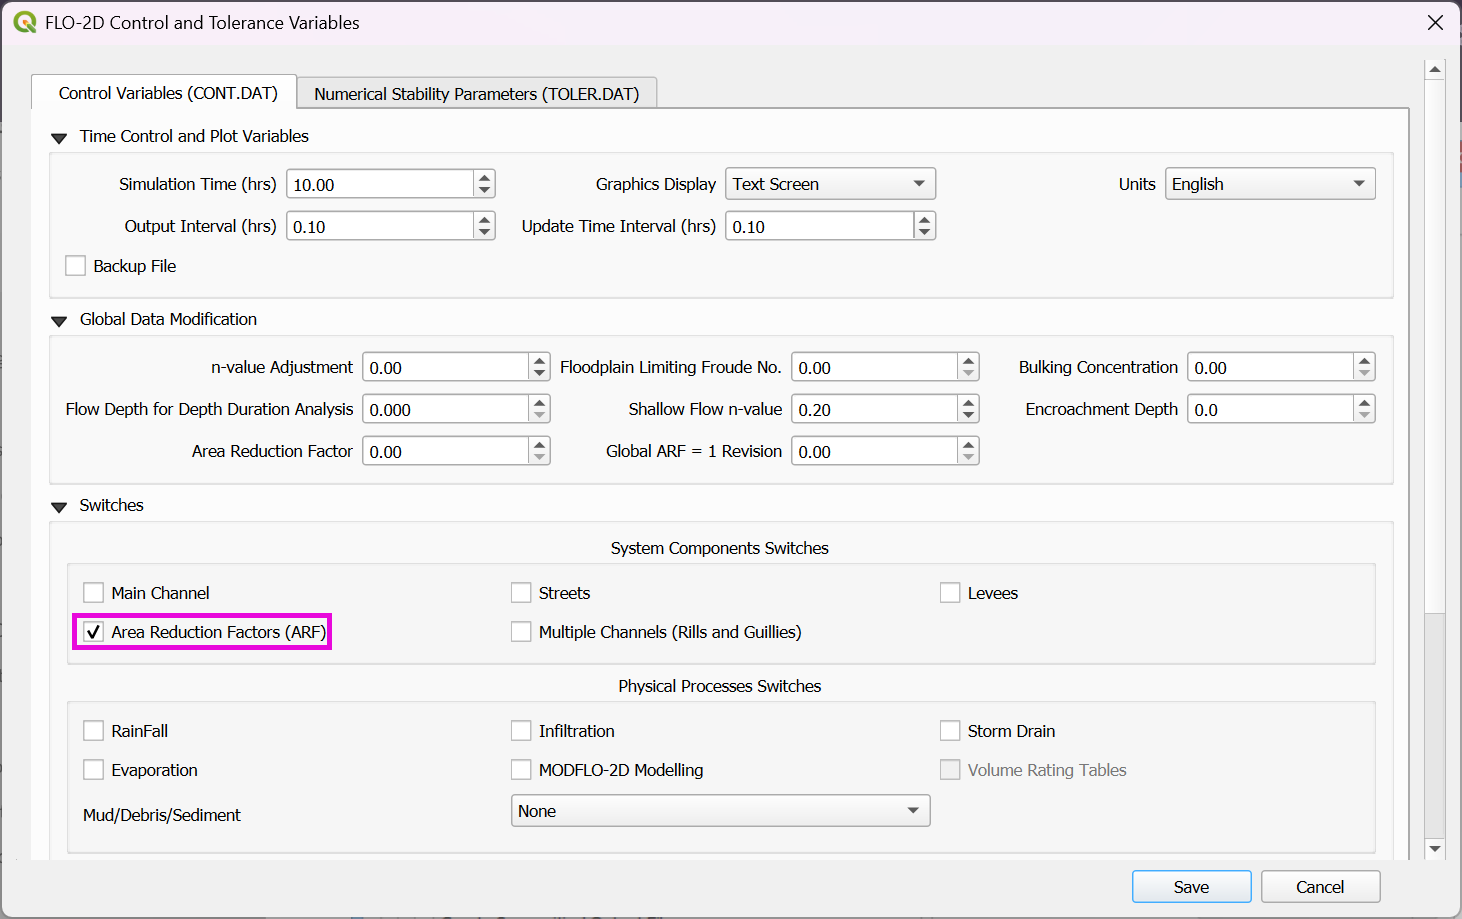Increase Bulking Concentration with up arrow
1462x919 pixels.
tap(1364, 361)
